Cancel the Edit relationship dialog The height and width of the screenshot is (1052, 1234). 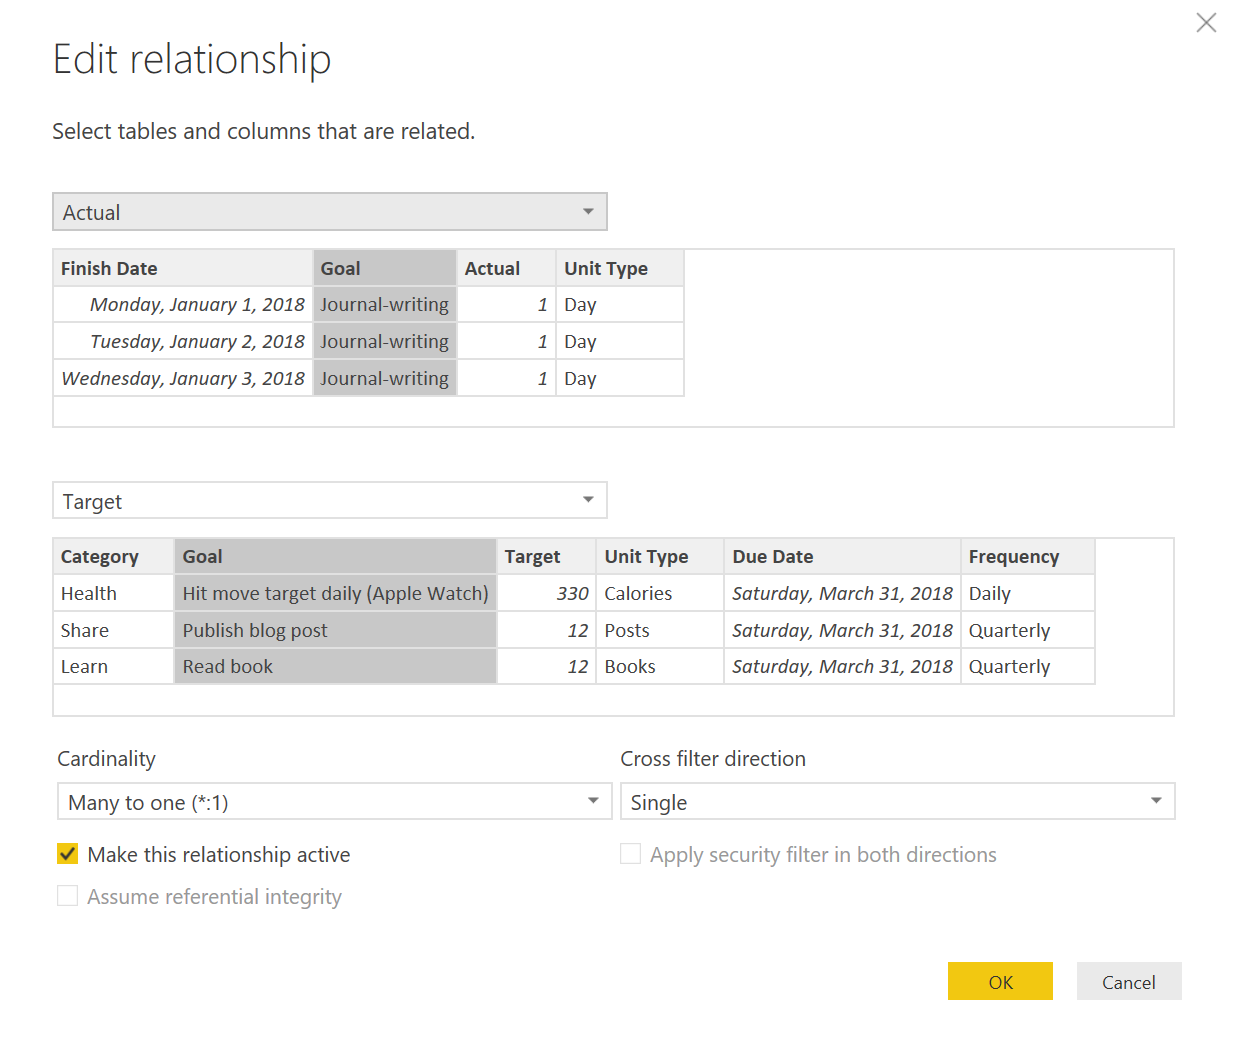(x=1129, y=981)
